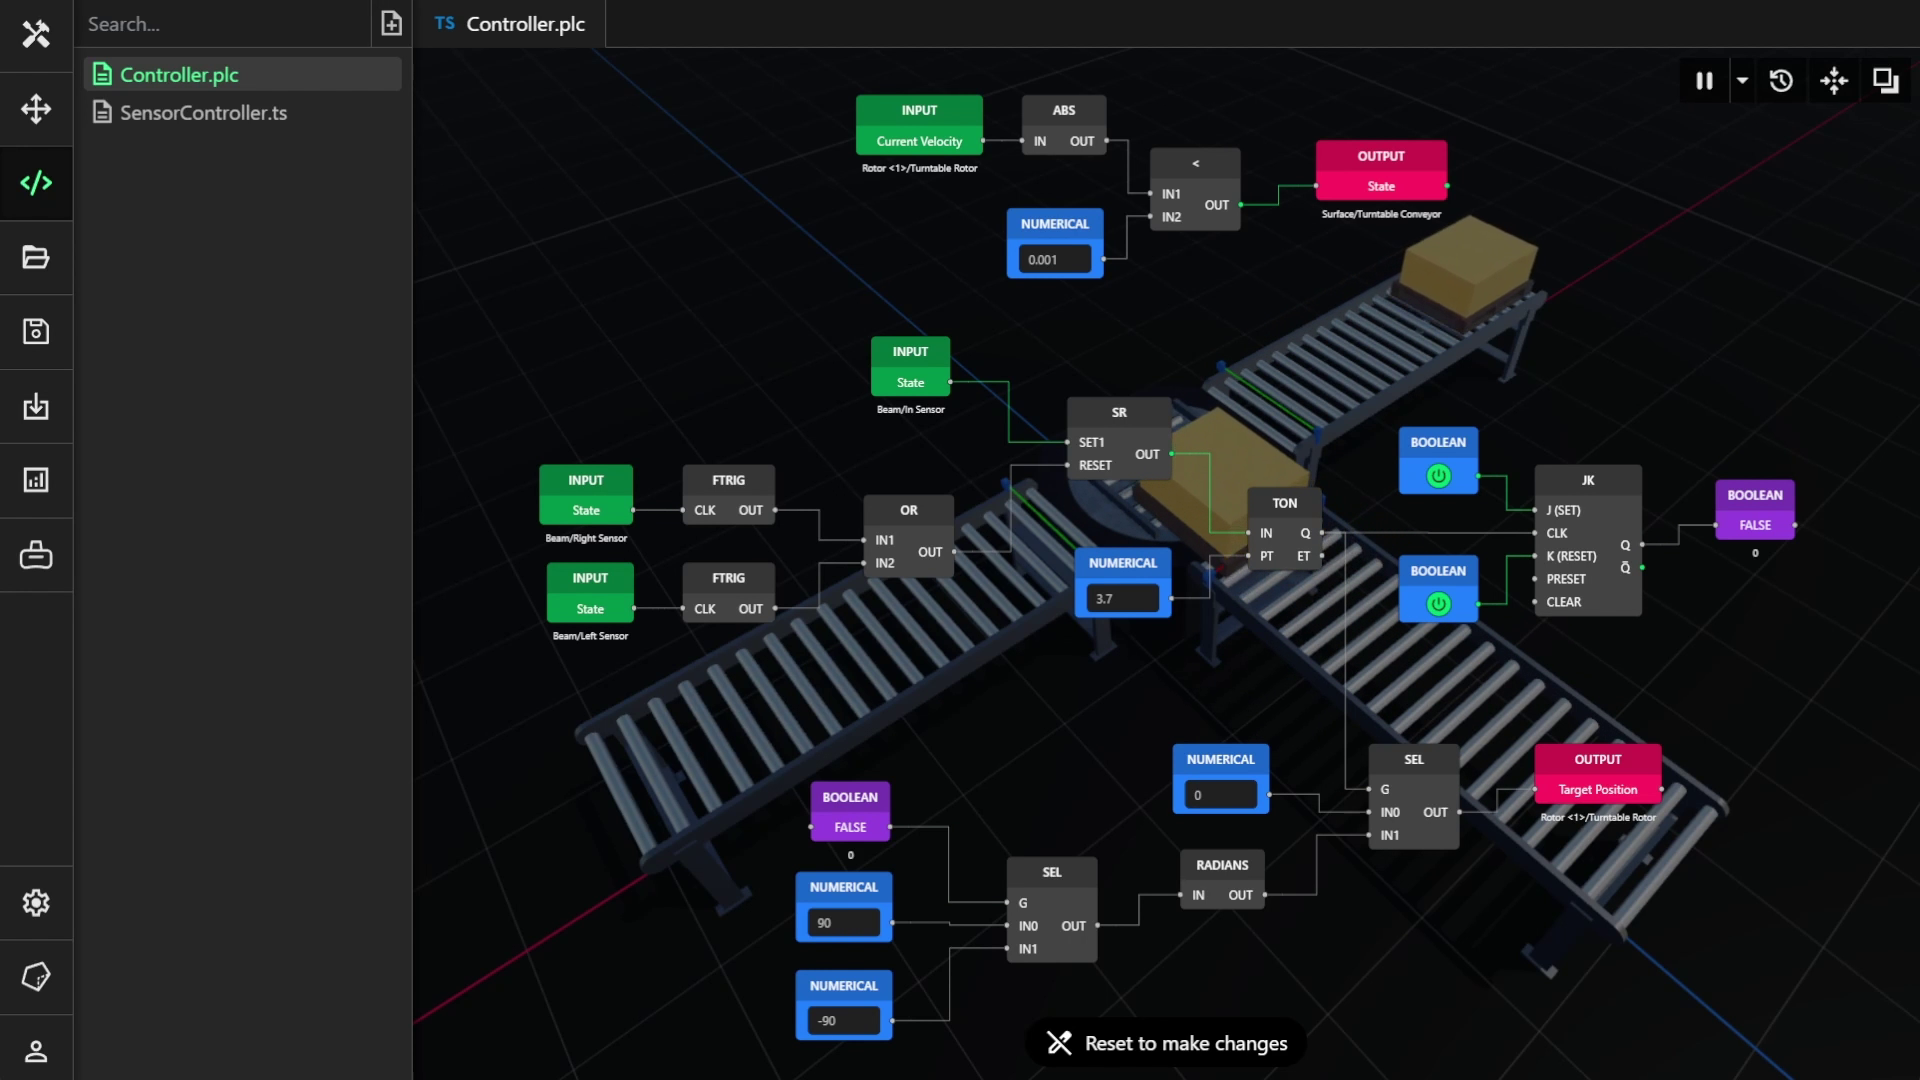This screenshot has height=1080, width=1920.
Task: Click the purple BOOLEAN FALSE node above NUMERICAL 90
Action: click(850, 812)
